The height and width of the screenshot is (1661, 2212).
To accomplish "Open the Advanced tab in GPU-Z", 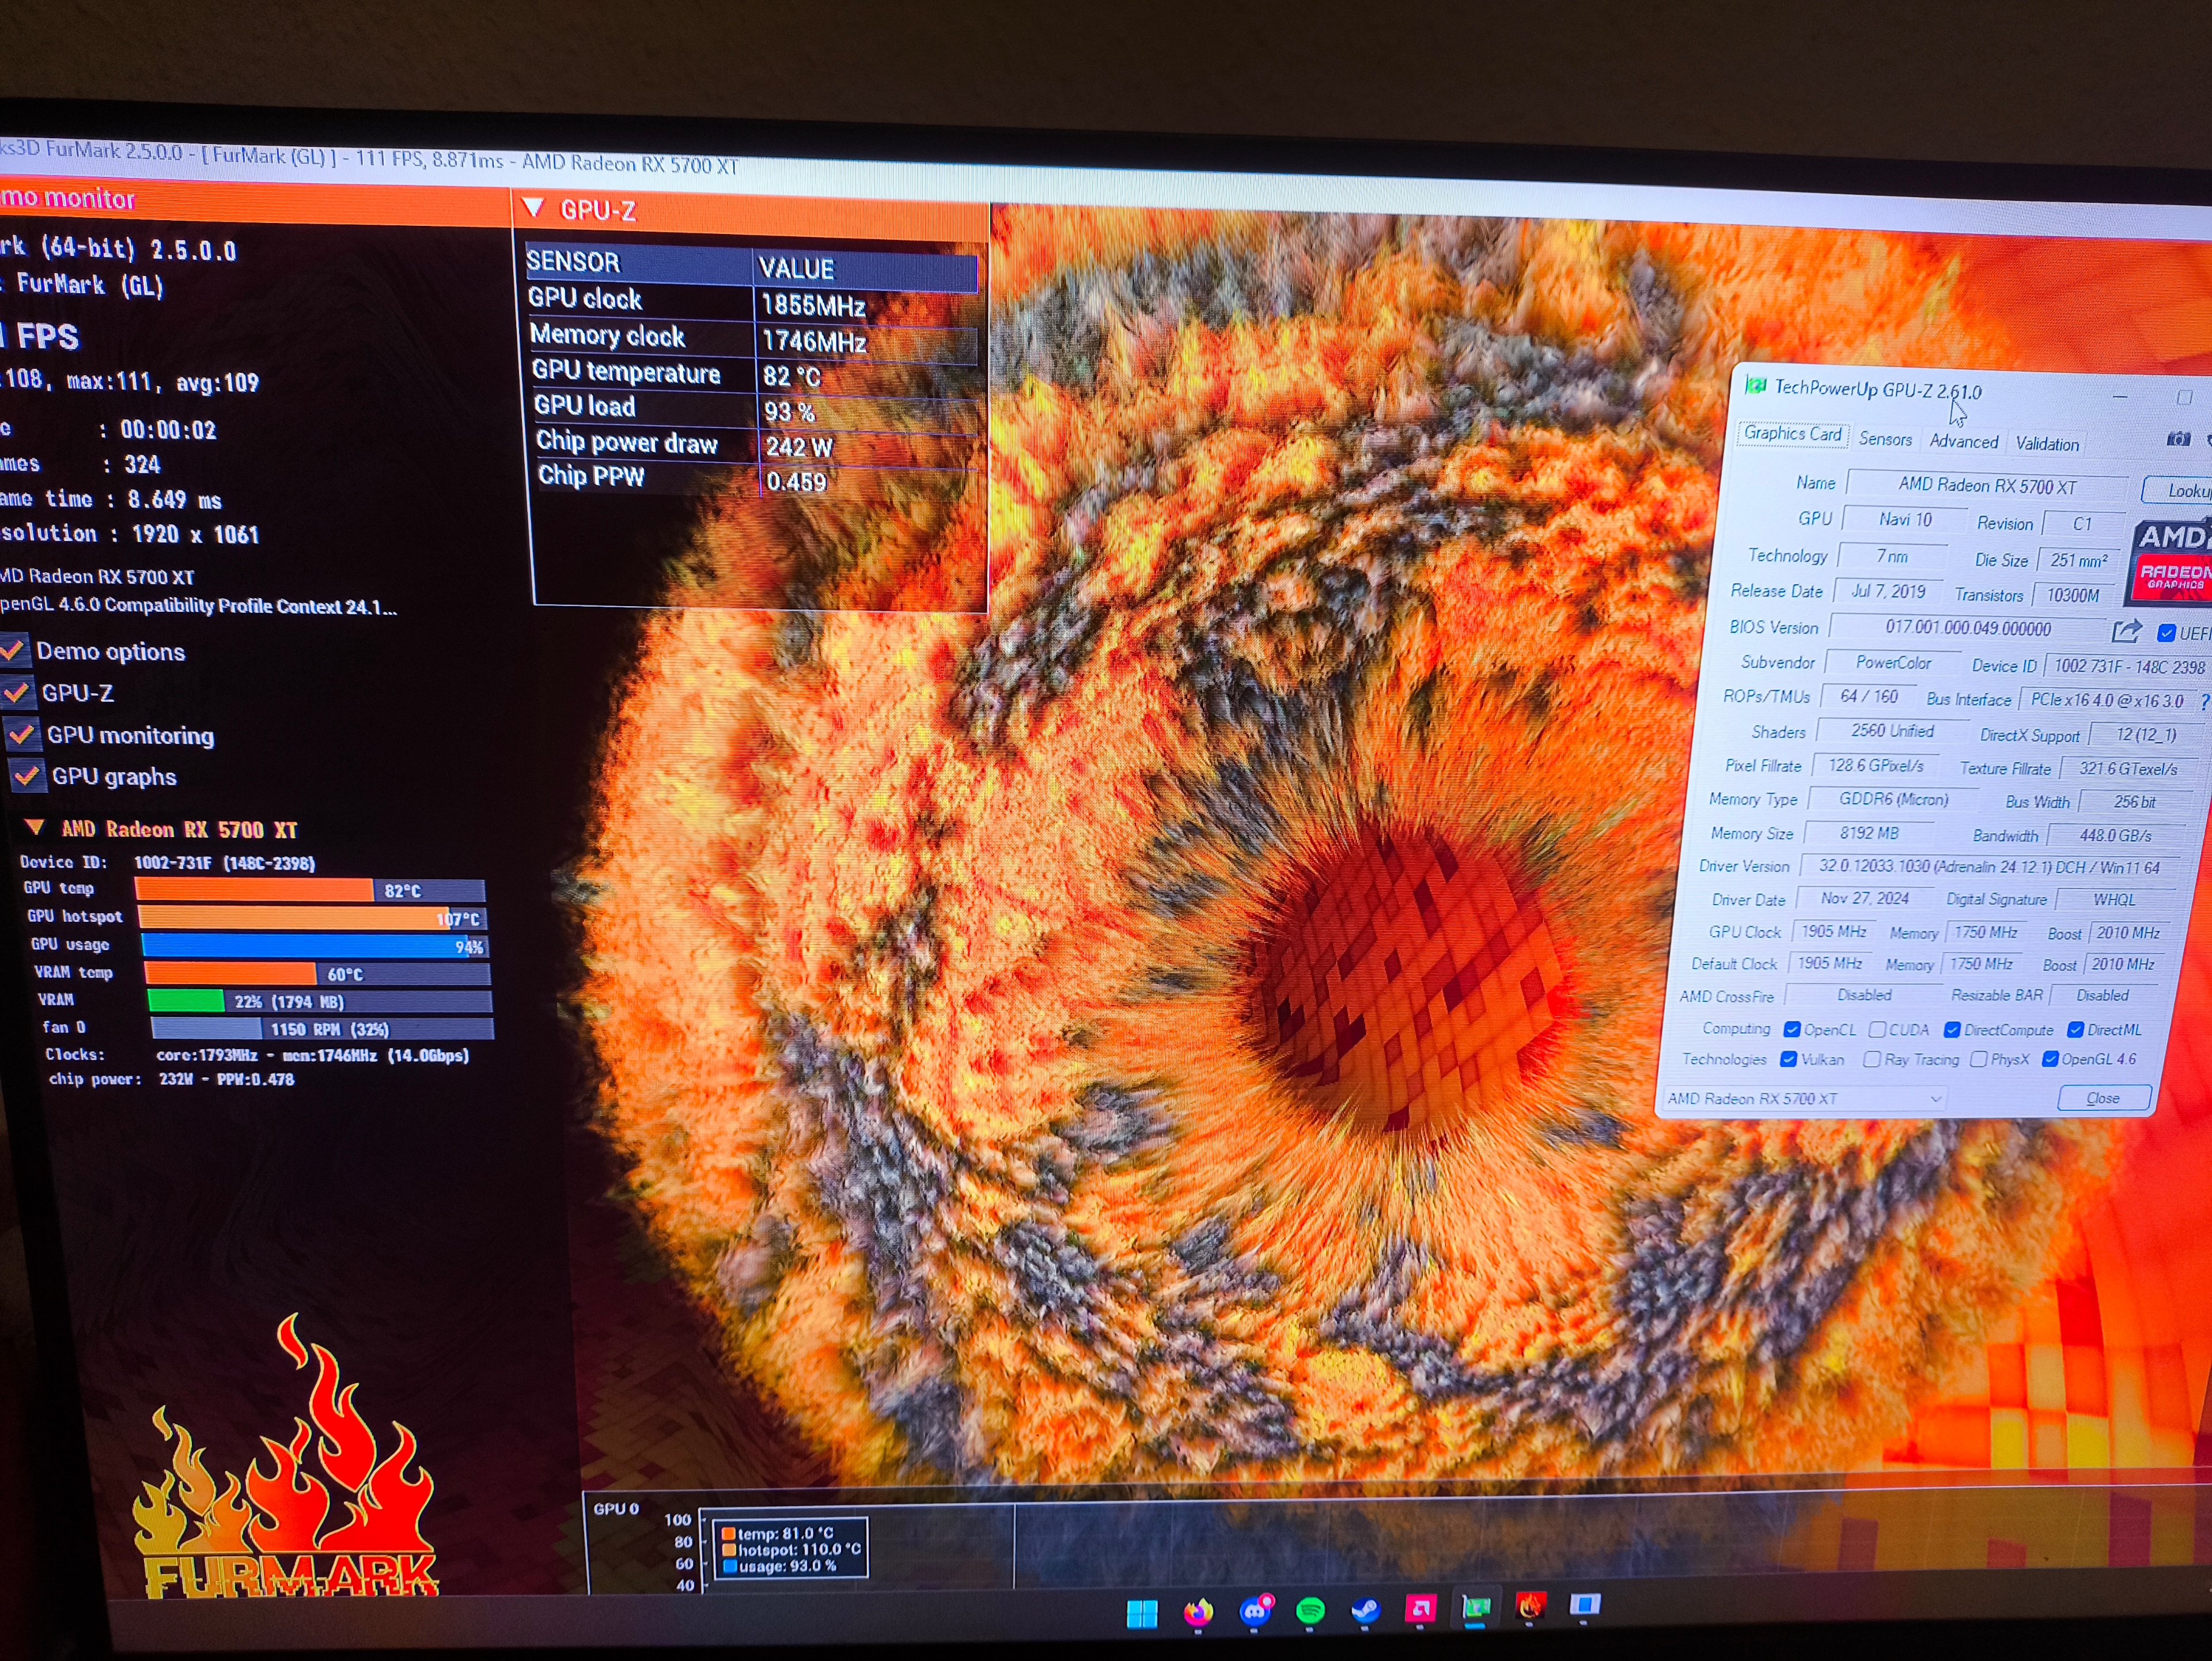I will point(1963,441).
